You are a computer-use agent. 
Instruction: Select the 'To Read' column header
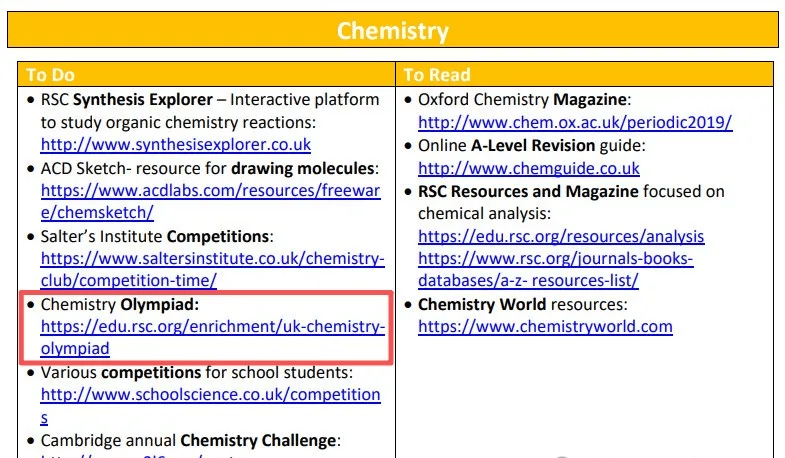click(436, 75)
